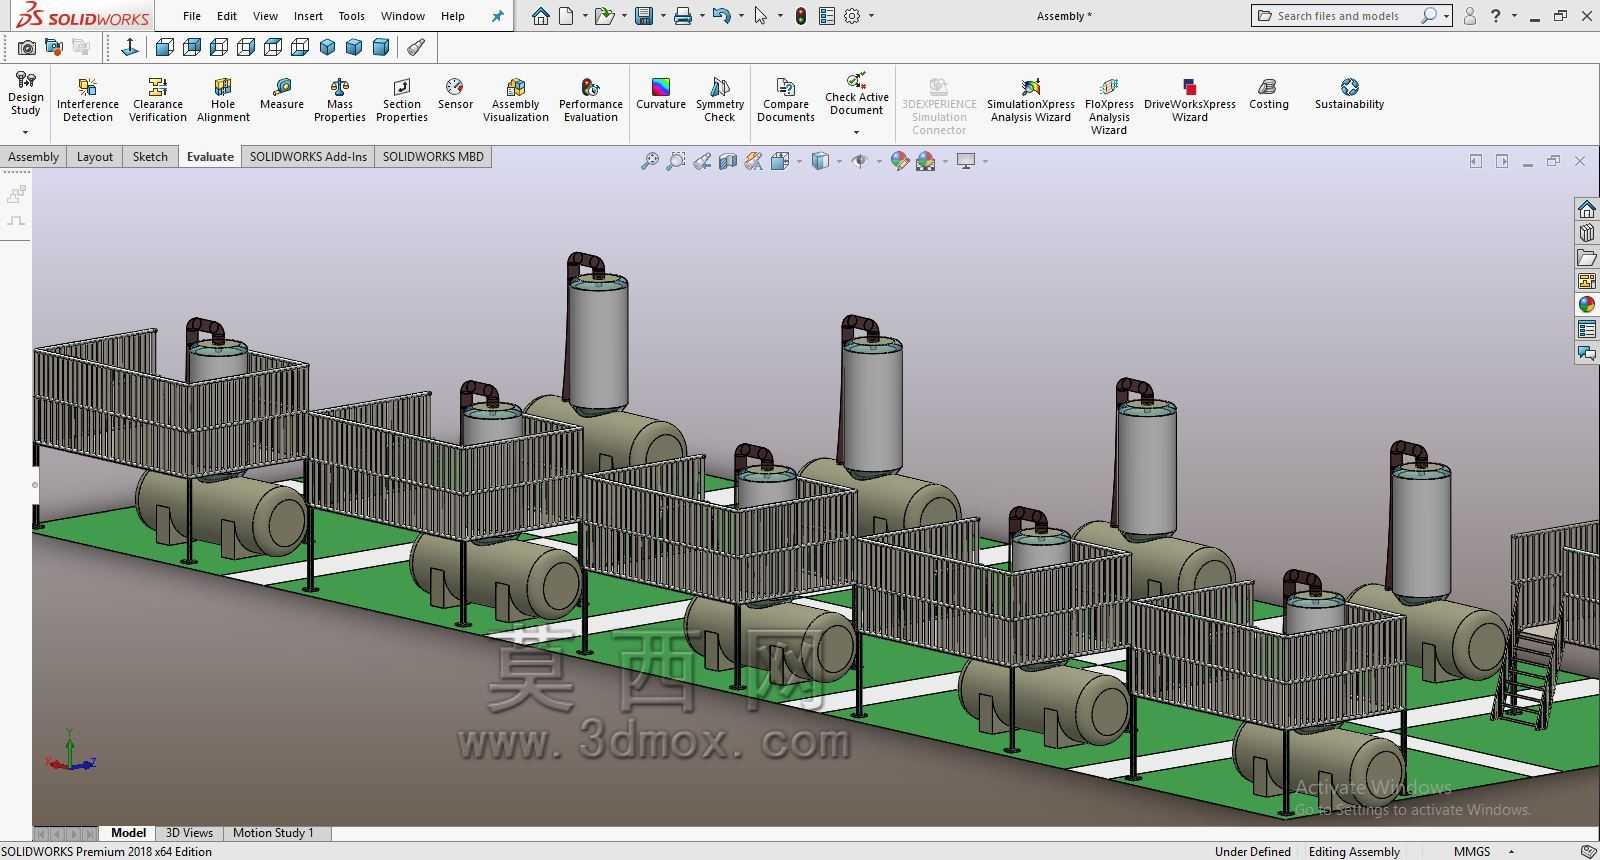Viewport: 1600px width, 860px height.
Task: Open the Options gear
Action: pos(852,16)
